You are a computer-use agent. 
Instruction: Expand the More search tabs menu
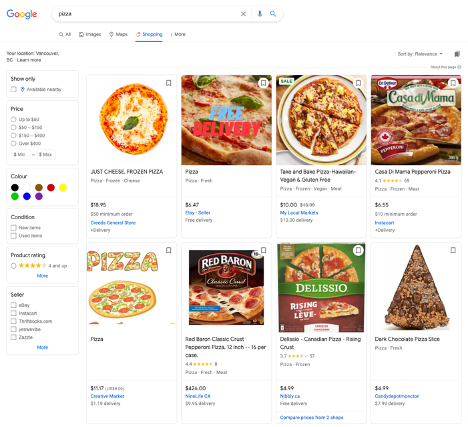click(178, 34)
